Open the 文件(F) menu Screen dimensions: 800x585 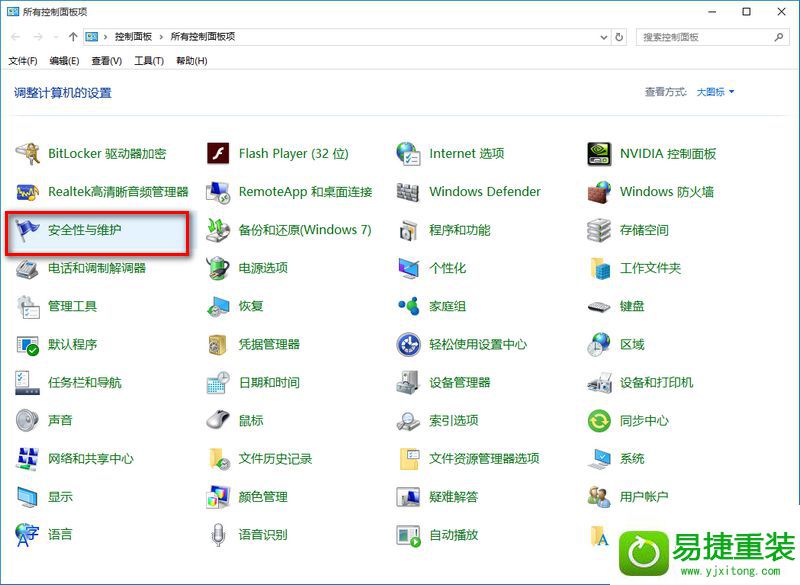click(x=22, y=61)
